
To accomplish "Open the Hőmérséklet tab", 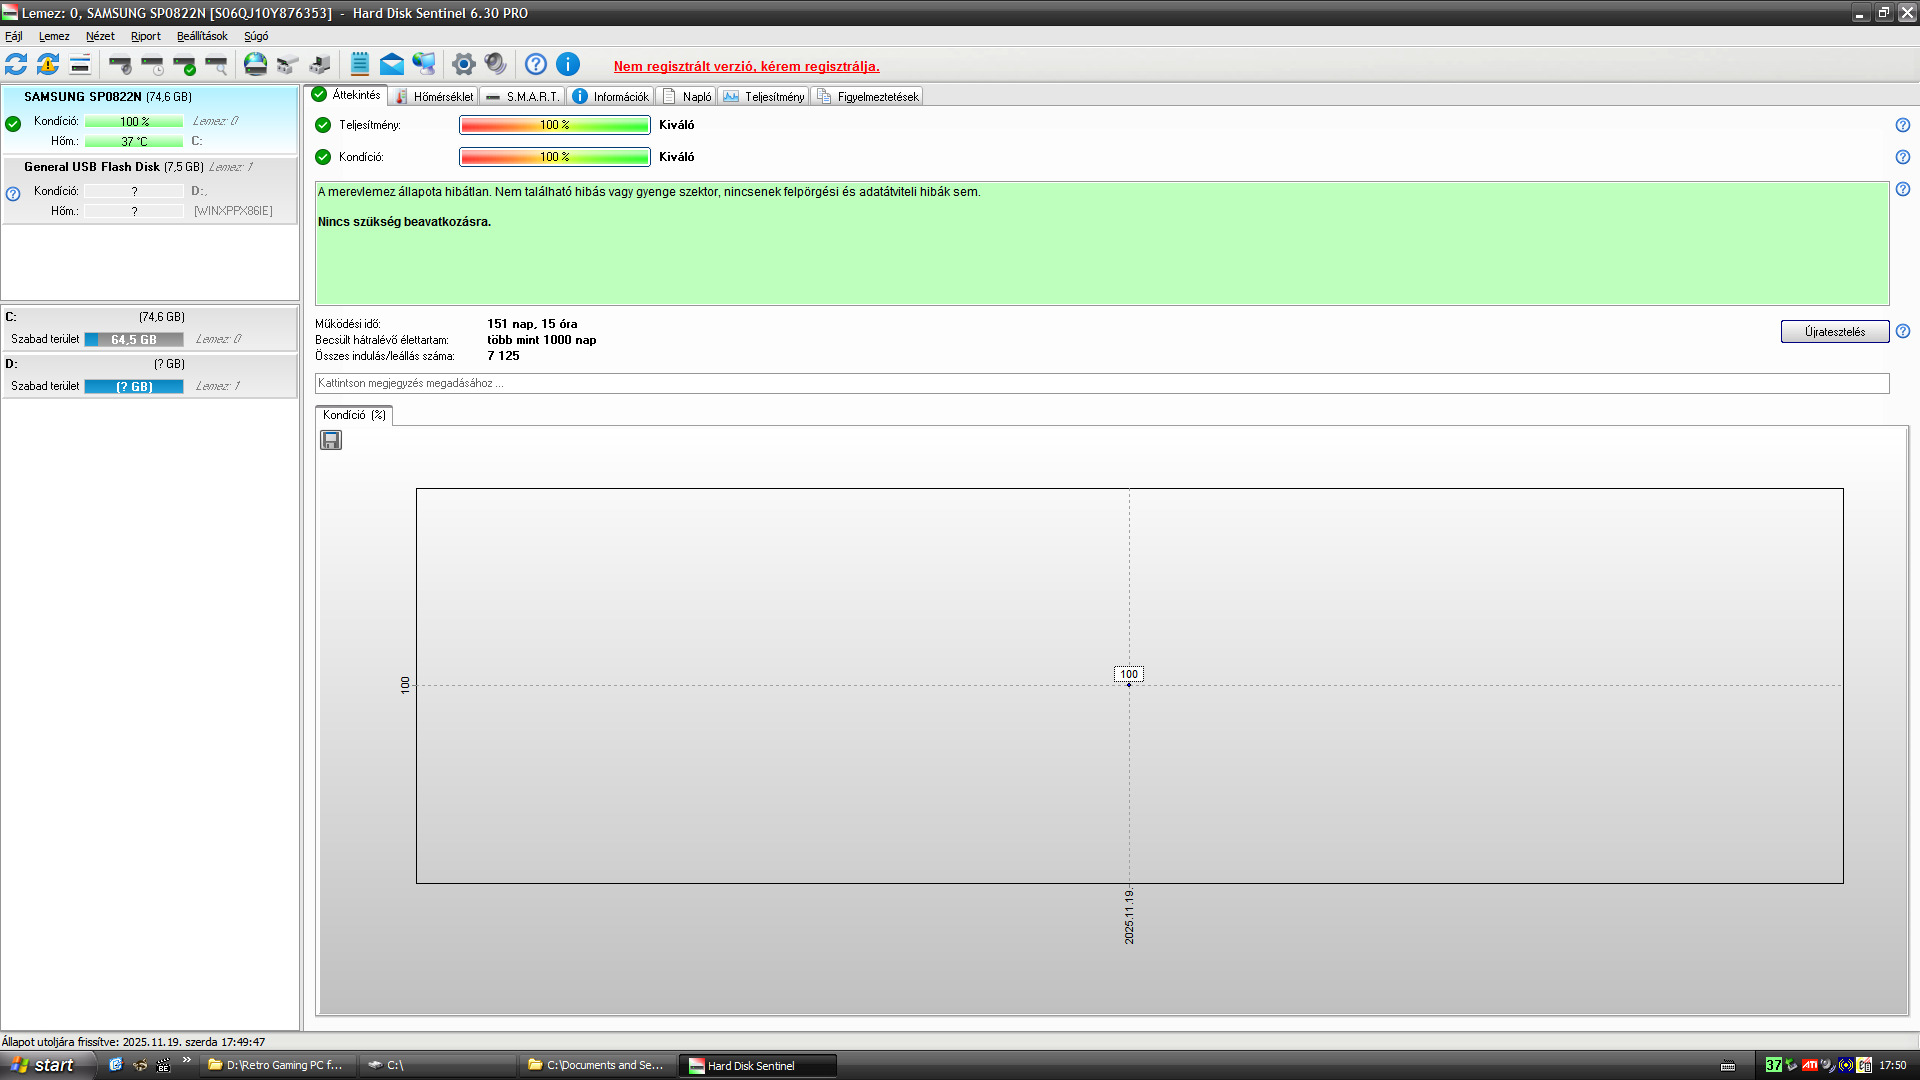I will tap(434, 96).
